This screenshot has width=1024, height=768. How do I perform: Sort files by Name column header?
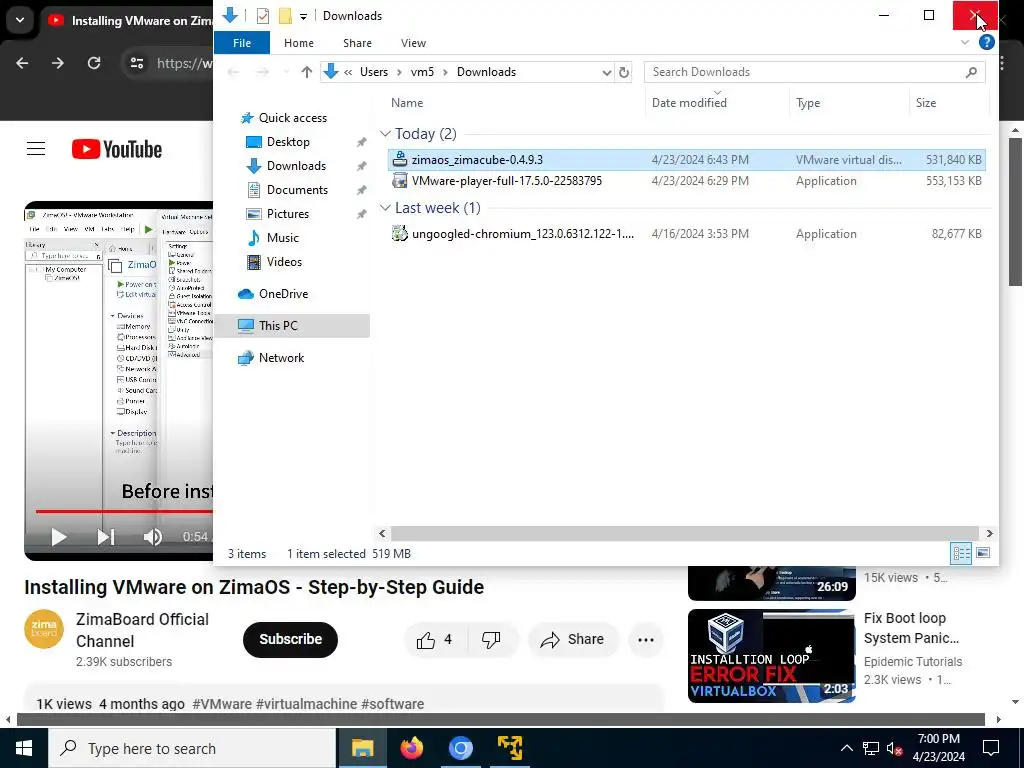coord(407,103)
